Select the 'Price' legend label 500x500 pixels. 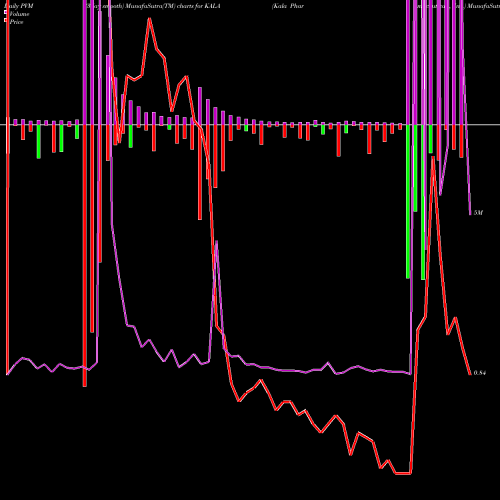pyautogui.click(x=17, y=22)
